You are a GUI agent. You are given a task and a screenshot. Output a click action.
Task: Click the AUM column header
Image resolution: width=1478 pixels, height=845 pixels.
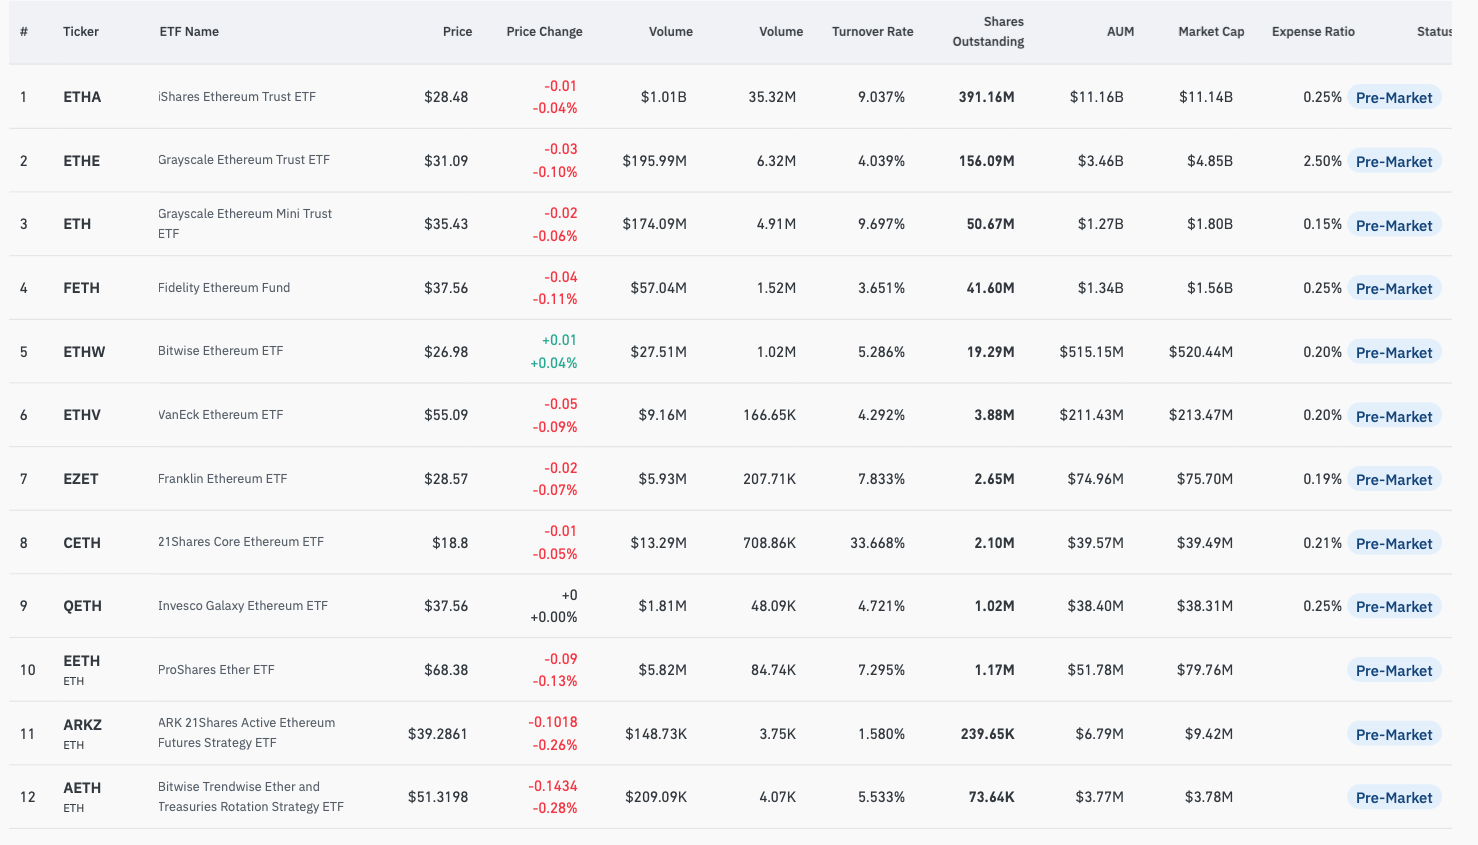click(1120, 32)
